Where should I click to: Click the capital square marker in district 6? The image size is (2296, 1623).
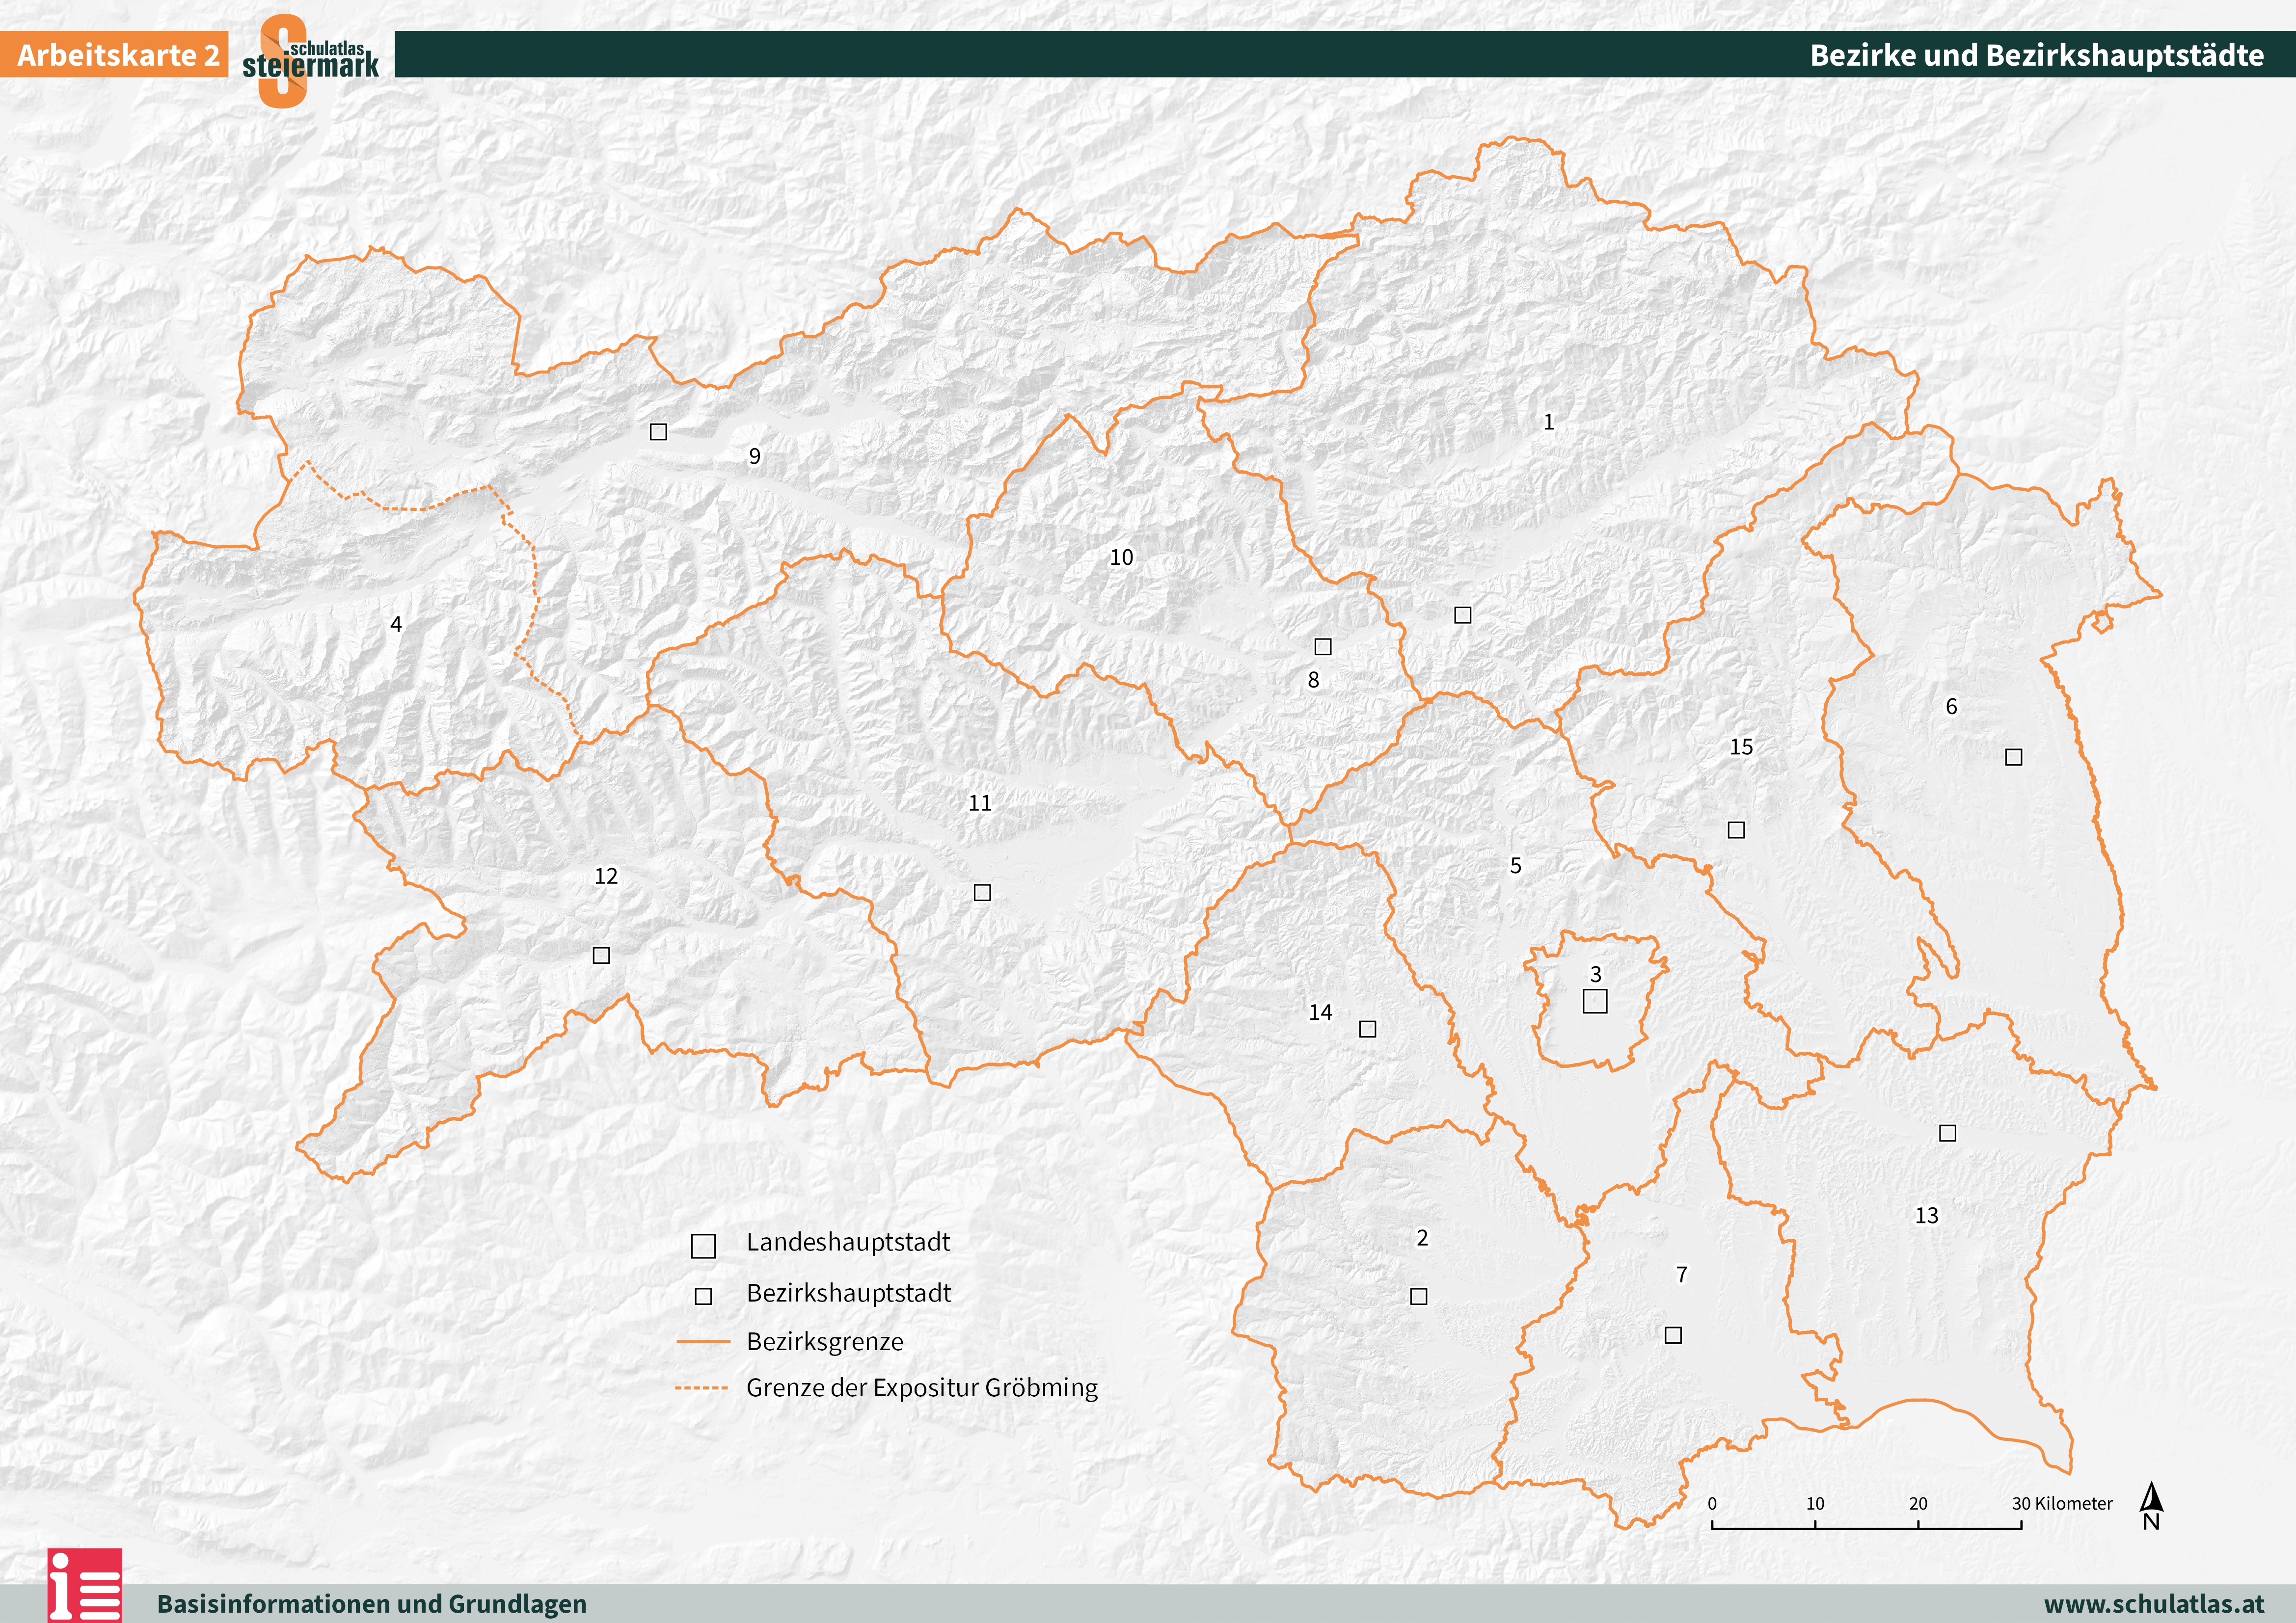(2014, 757)
